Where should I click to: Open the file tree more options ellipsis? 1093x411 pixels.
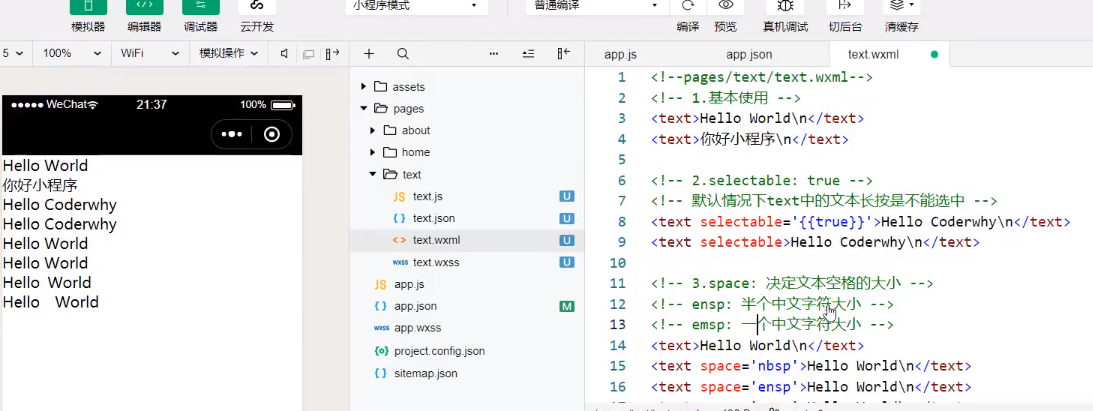(494, 54)
